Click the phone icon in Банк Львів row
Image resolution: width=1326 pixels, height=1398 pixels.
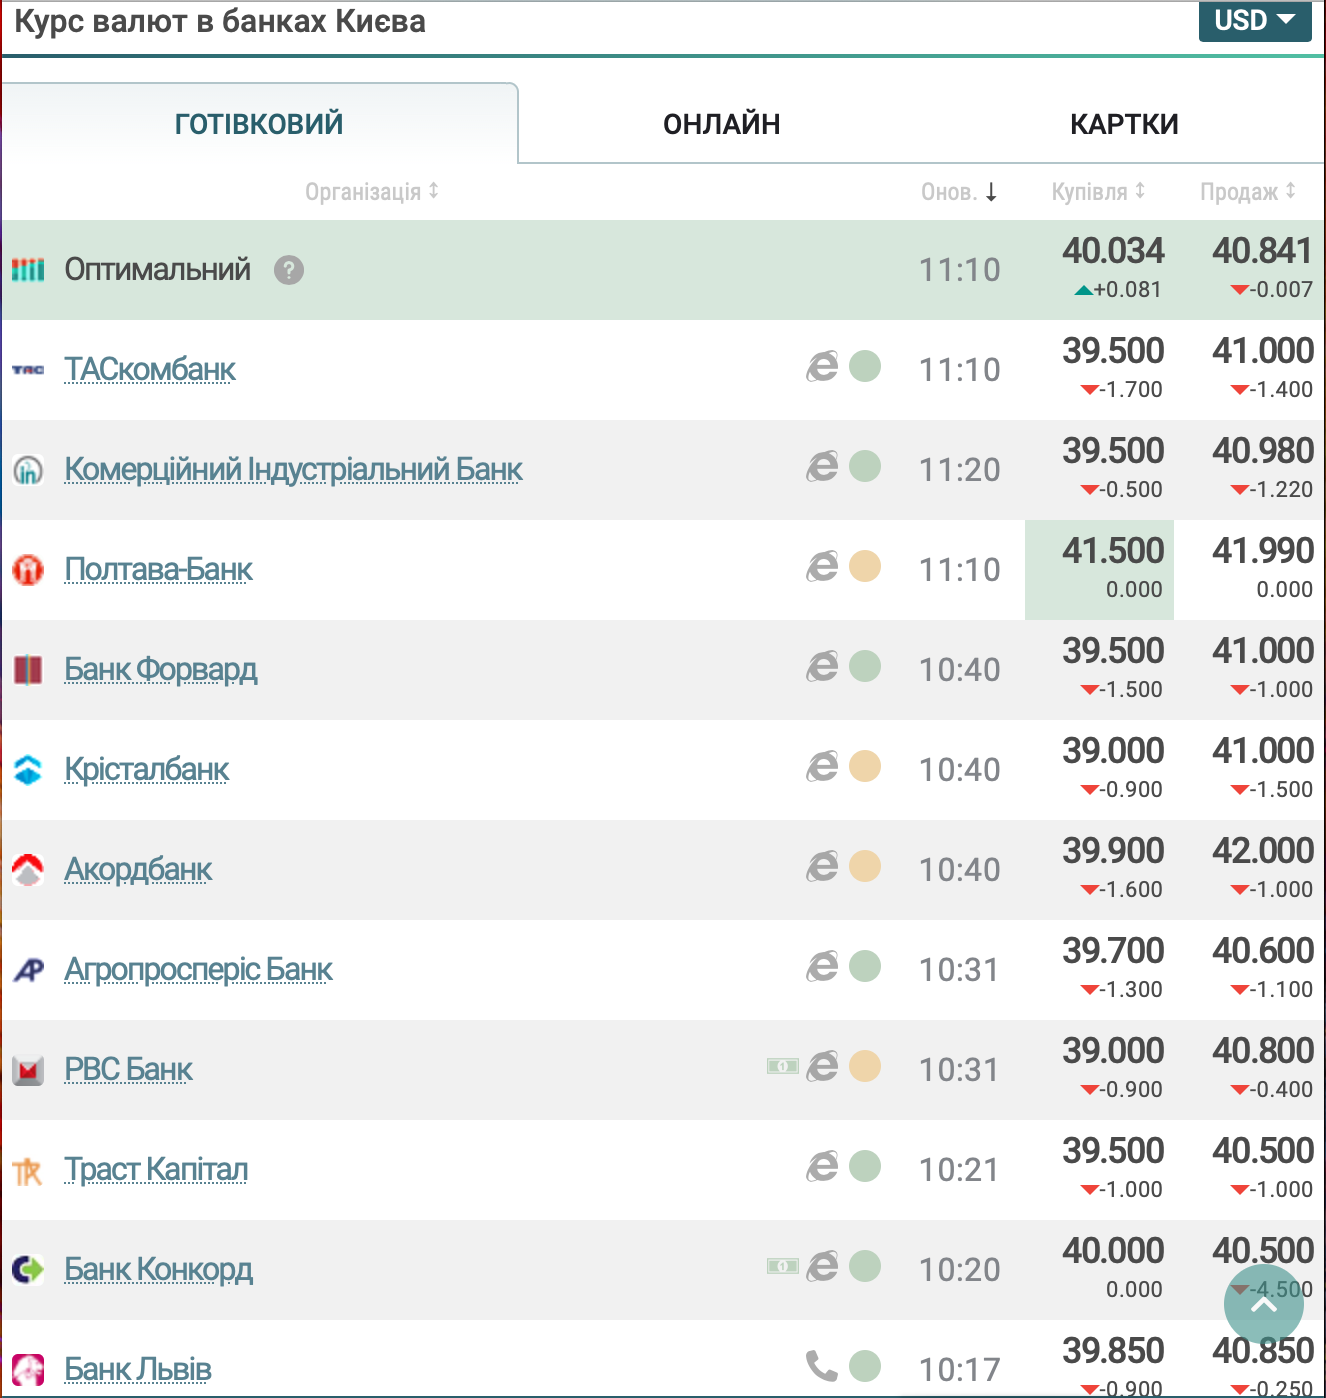821,1366
